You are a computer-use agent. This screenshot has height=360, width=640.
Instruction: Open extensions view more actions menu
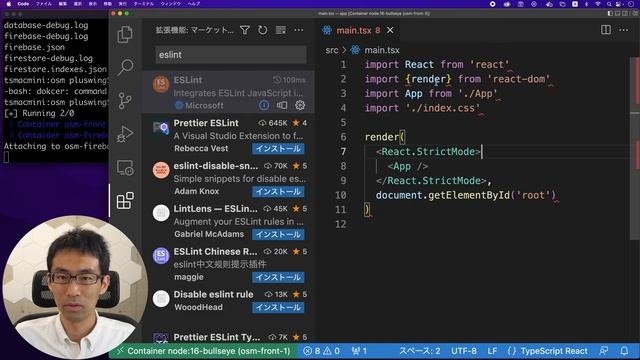point(299,30)
